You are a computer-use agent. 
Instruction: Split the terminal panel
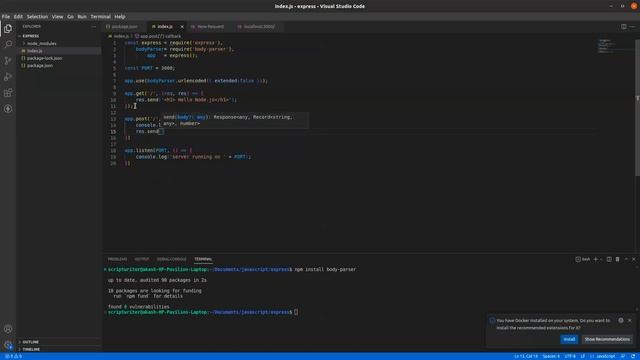[x=609, y=259]
